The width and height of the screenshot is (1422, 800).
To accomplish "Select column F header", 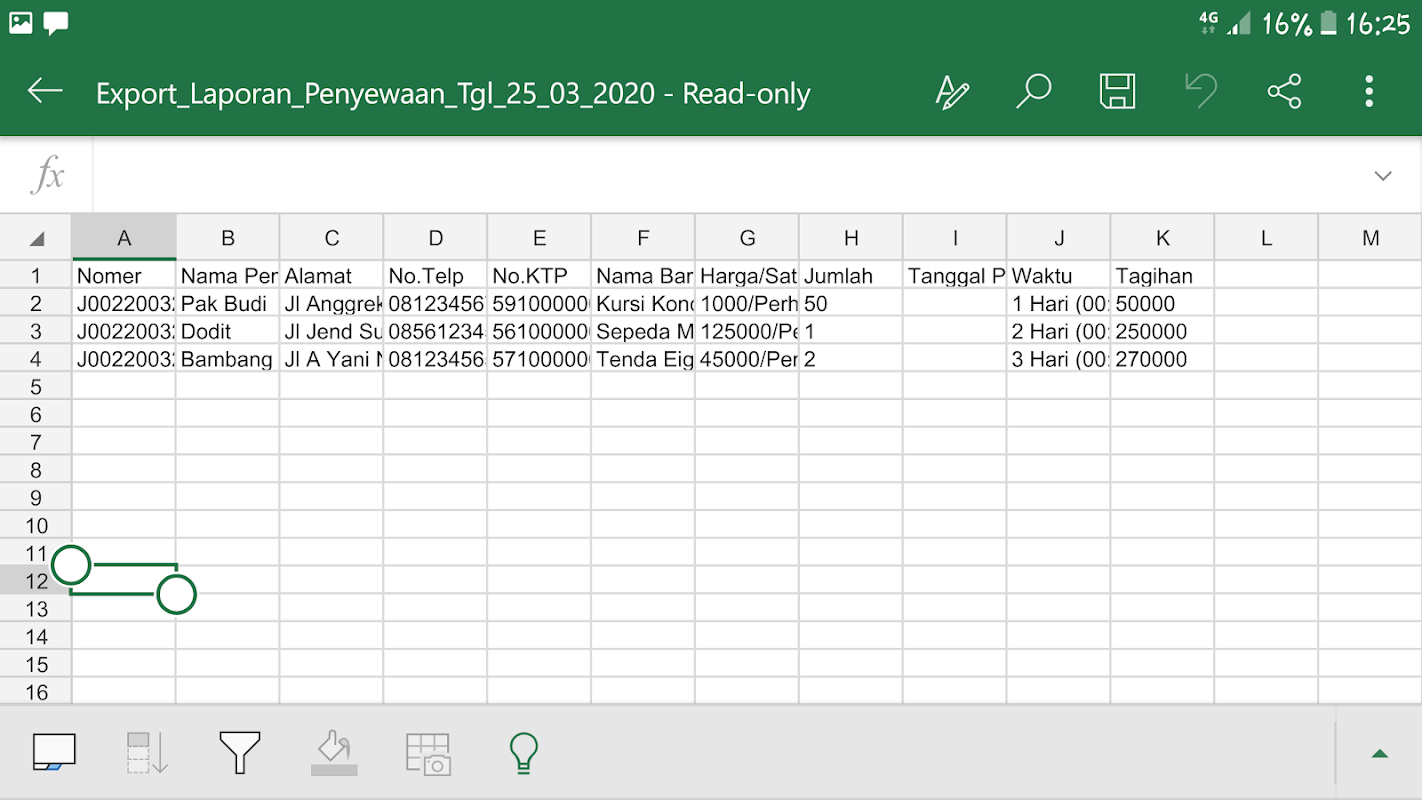I will tap(643, 238).
